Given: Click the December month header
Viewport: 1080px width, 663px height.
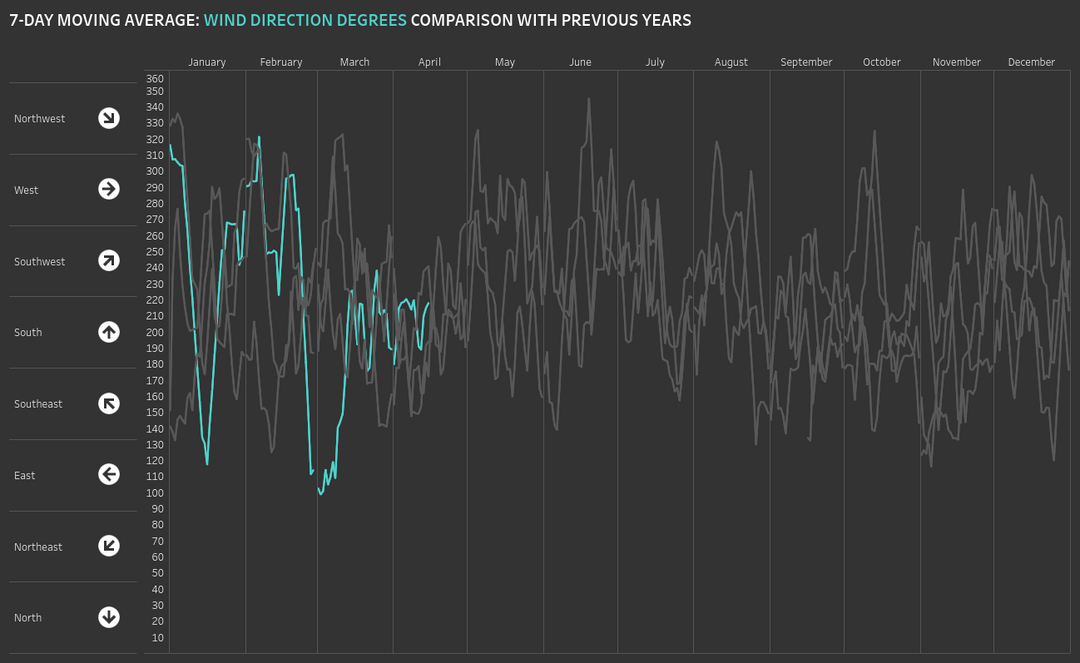Looking at the screenshot, I should point(1031,62).
